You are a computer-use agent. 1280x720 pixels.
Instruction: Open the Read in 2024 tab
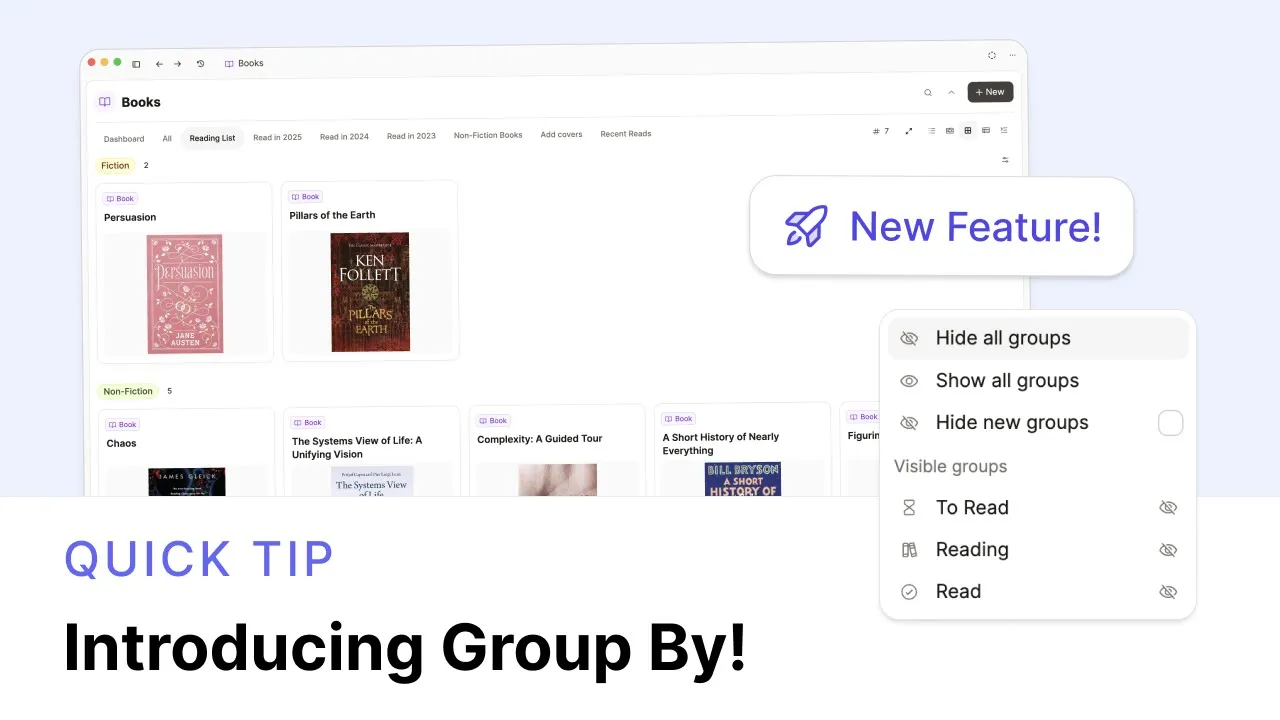pyautogui.click(x=344, y=137)
